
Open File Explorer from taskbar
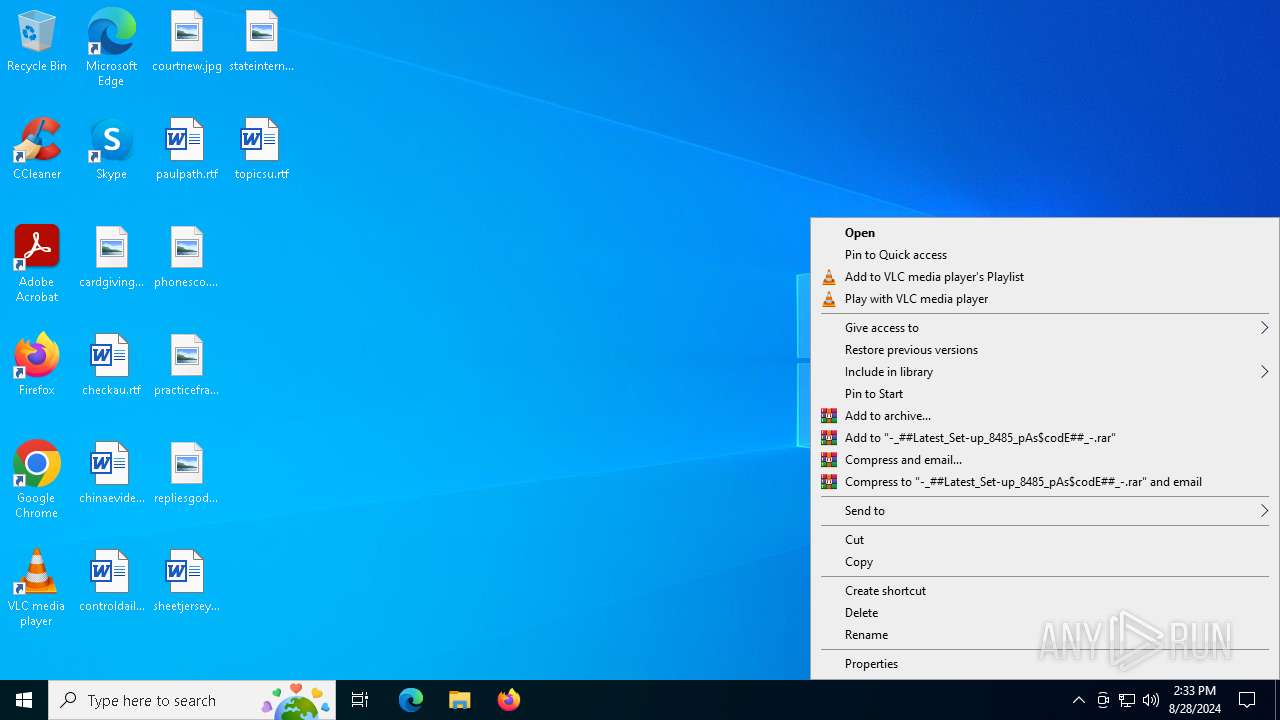point(460,700)
